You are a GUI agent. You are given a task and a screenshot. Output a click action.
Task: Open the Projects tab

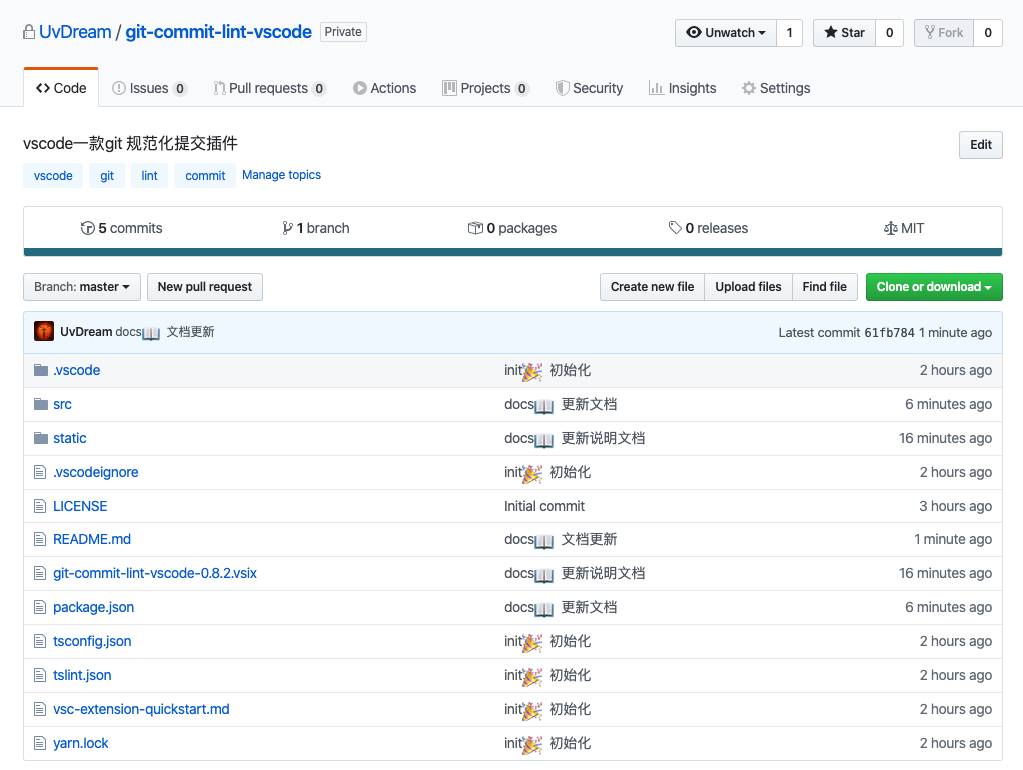tap(485, 88)
